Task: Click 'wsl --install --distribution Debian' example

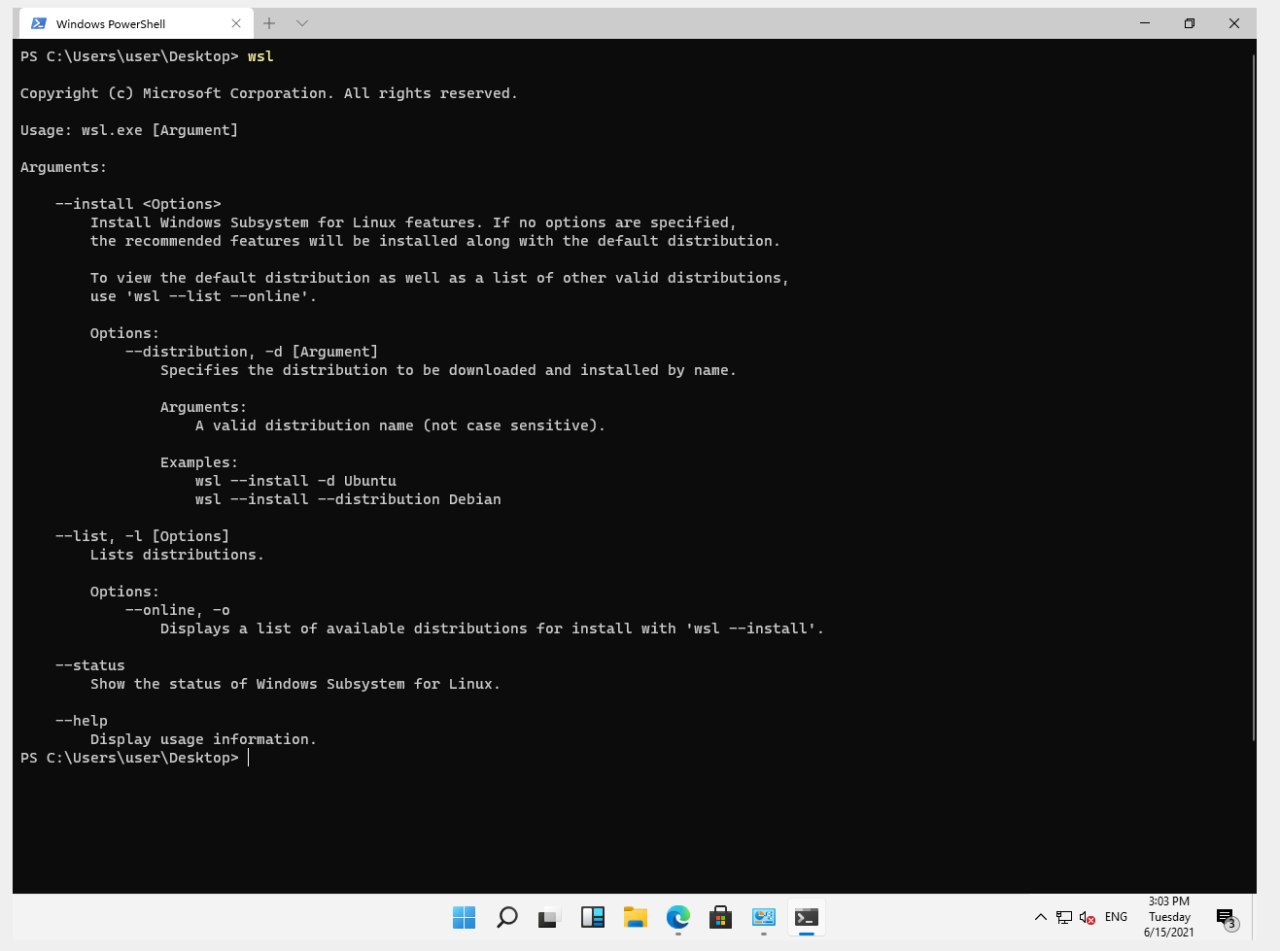Action: click(x=348, y=499)
